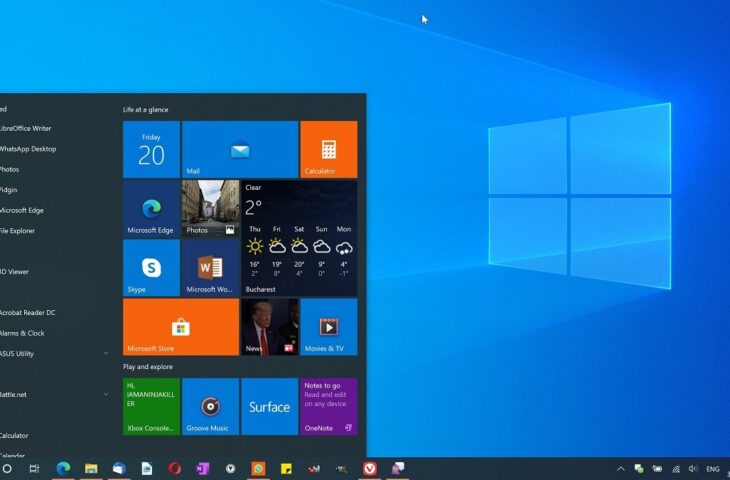The height and width of the screenshot is (480, 730).
Task: Open the Mail tile
Action: pos(240,149)
